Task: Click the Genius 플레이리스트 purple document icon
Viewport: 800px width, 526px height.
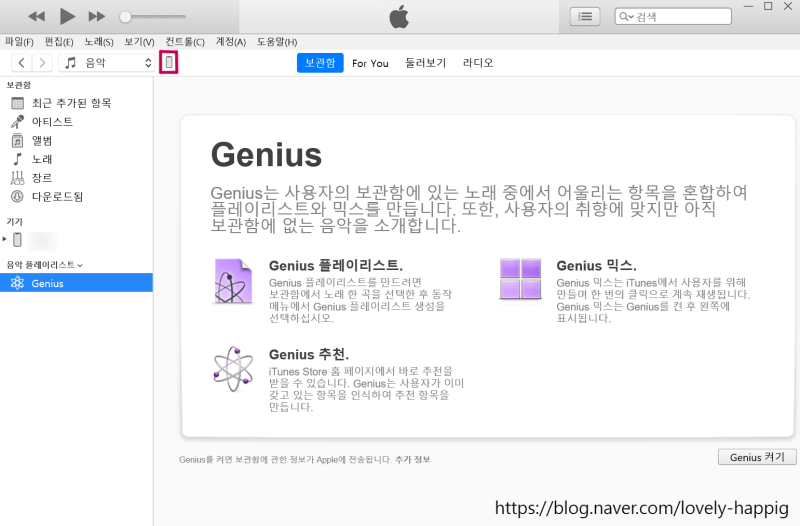Action: (233, 281)
